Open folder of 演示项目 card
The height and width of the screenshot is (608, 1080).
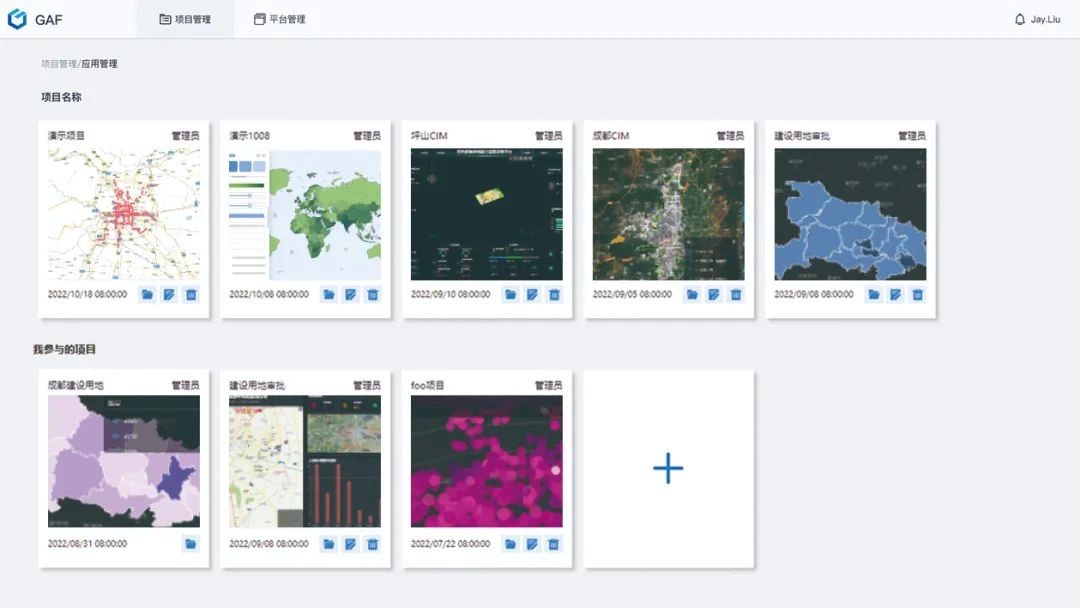coord(147,295)
